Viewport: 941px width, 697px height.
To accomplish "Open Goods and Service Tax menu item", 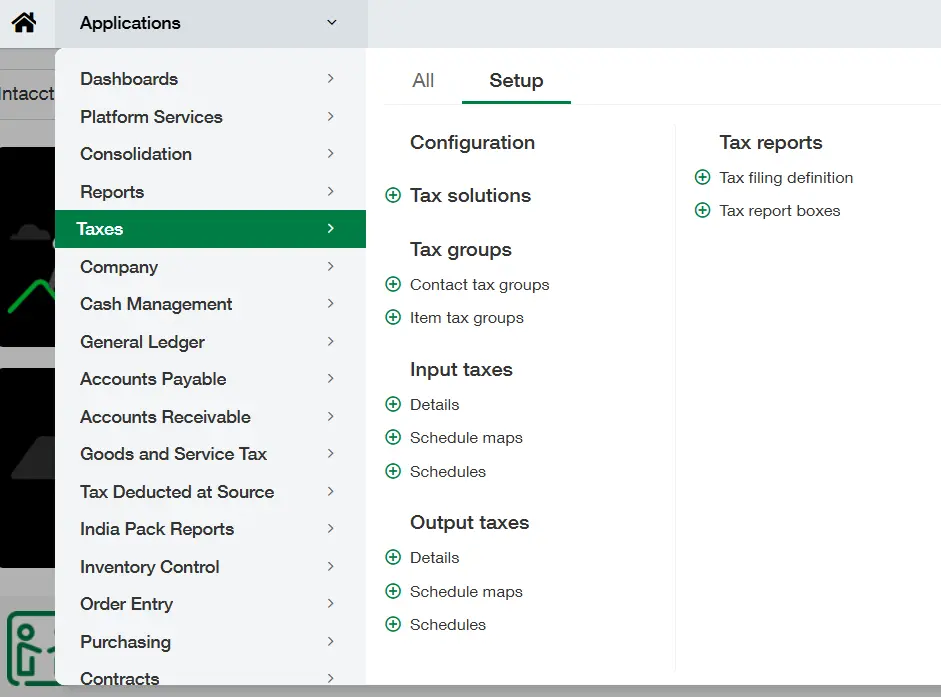I will (211, 454).
